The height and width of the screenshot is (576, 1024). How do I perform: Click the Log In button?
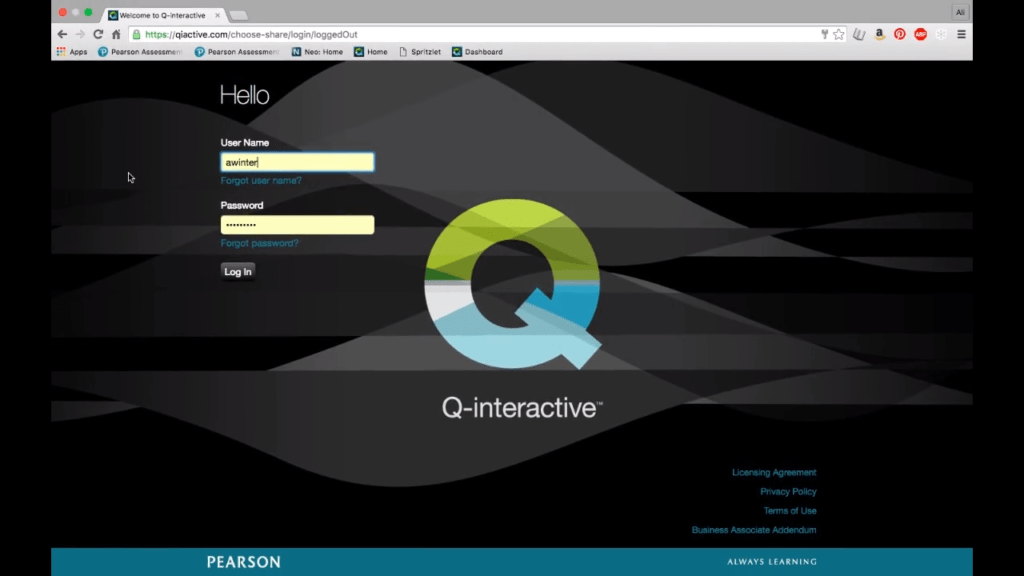tap(238, 272)
